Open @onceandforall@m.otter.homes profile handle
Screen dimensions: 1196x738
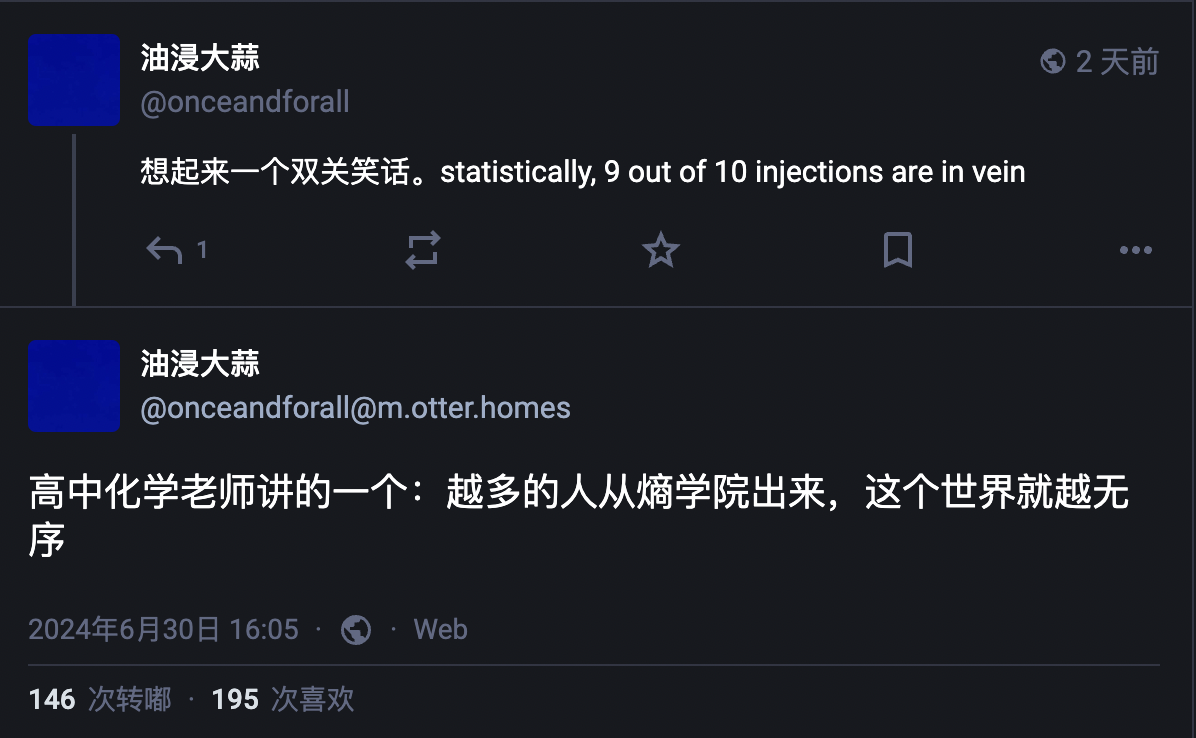(355, 408)
